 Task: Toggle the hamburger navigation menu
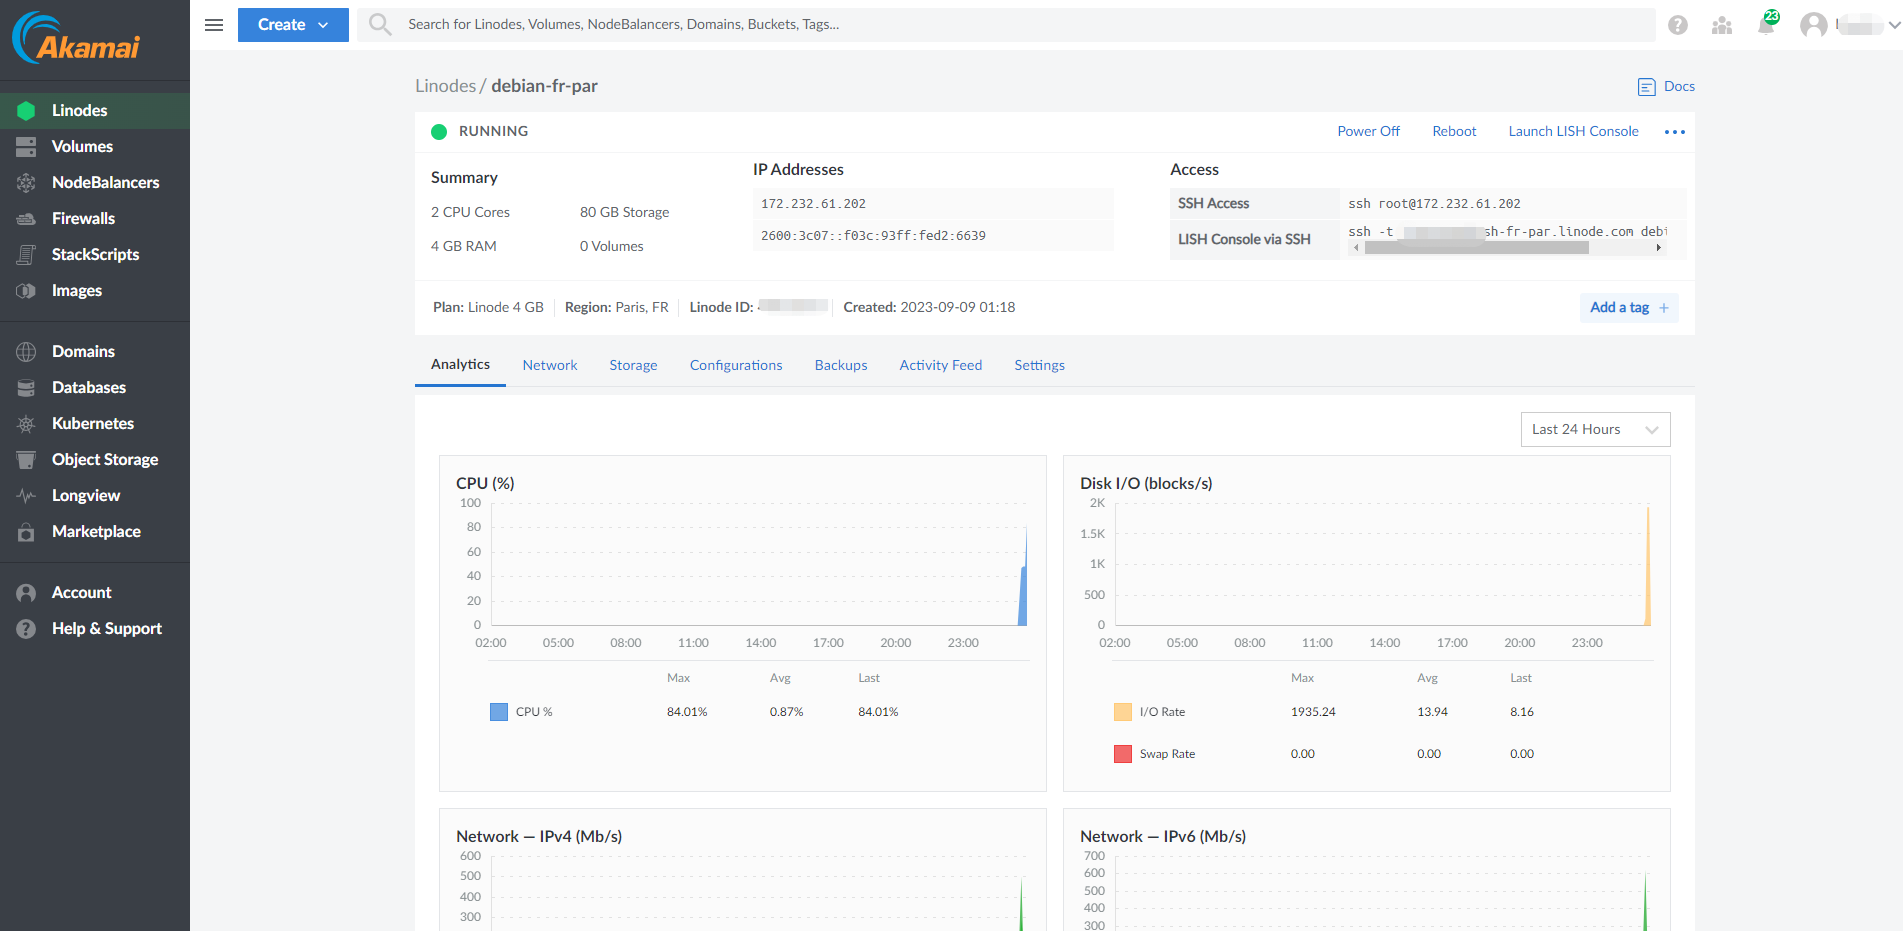(x=214, y=25)
